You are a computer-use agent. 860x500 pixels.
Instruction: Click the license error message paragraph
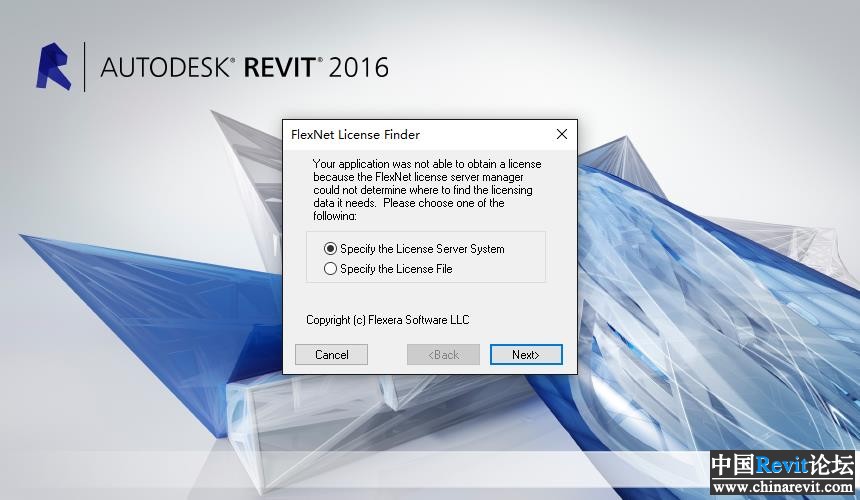pos(427,190)
